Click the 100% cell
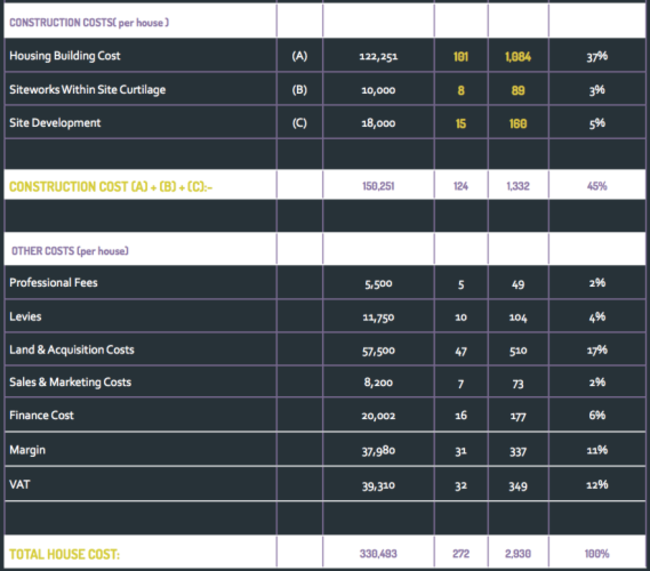Screen dimensions: 650x571 tap(597, 554)
